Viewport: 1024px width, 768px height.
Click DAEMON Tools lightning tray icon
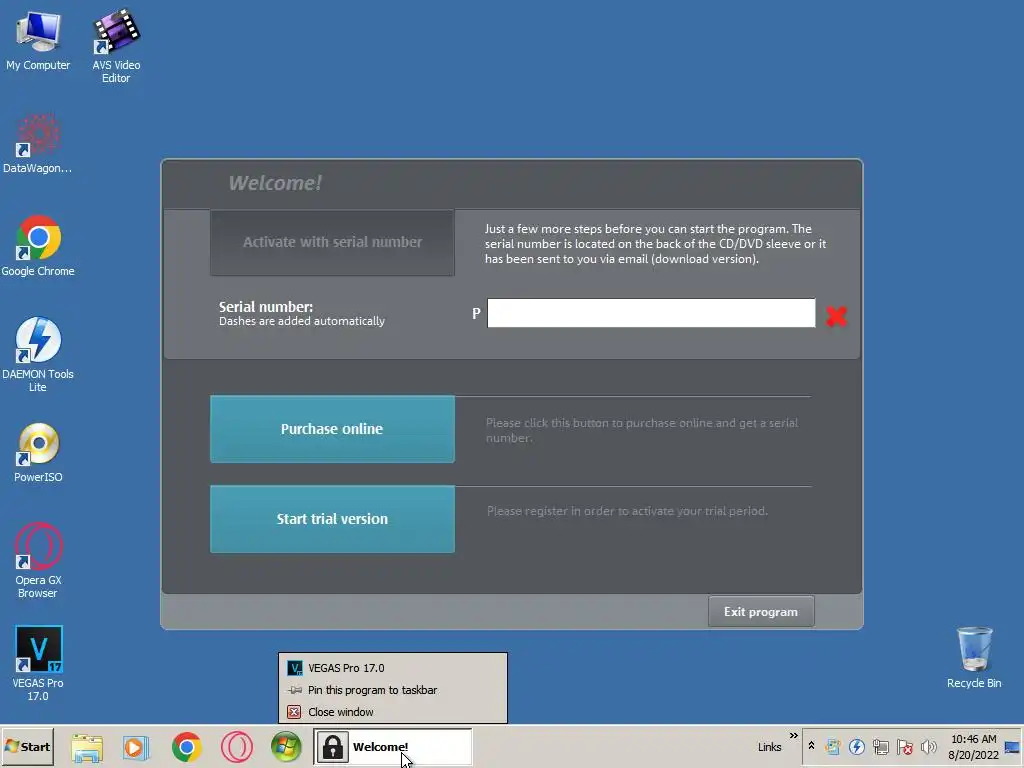(857, 746)
